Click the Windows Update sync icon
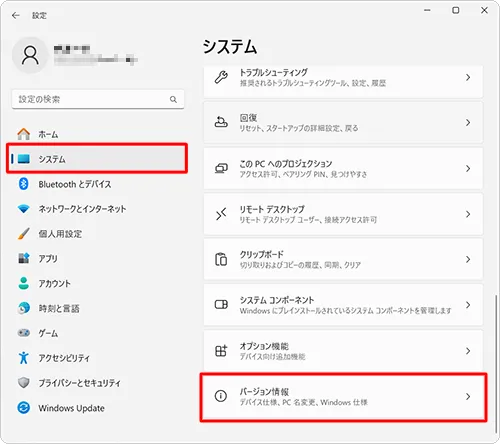This screenshot has height=444, width=500. point(24,408)
